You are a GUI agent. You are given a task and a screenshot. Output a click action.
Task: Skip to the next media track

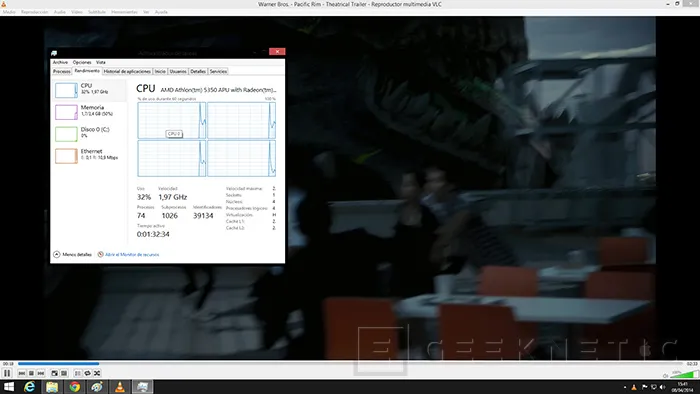pos(41,373)
